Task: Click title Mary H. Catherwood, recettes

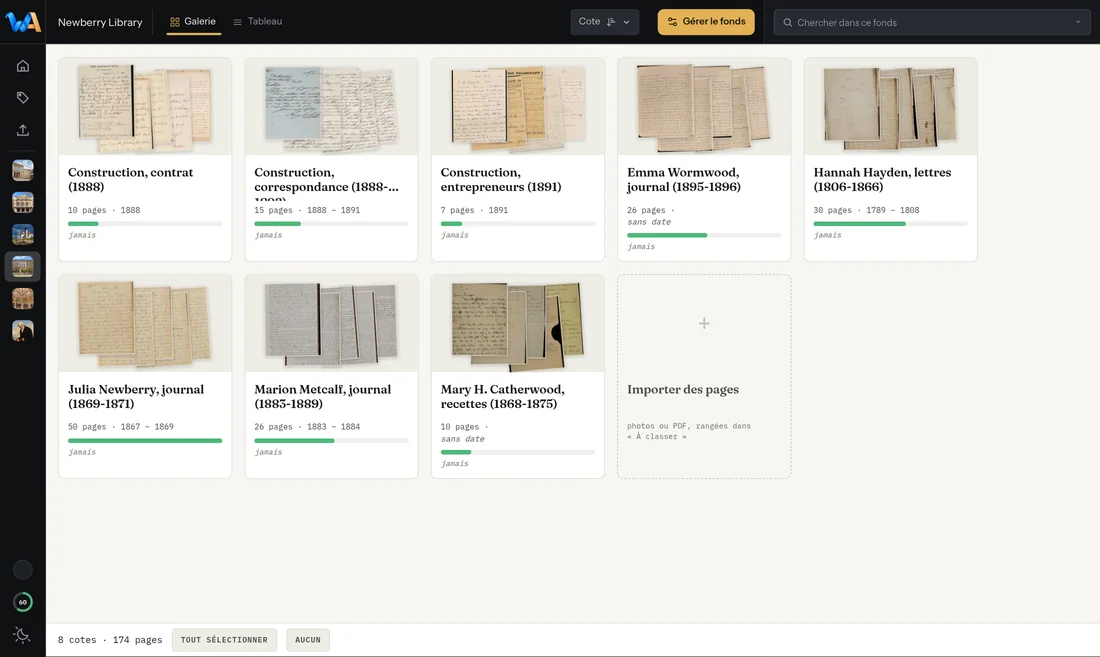Action: point(502,396)
